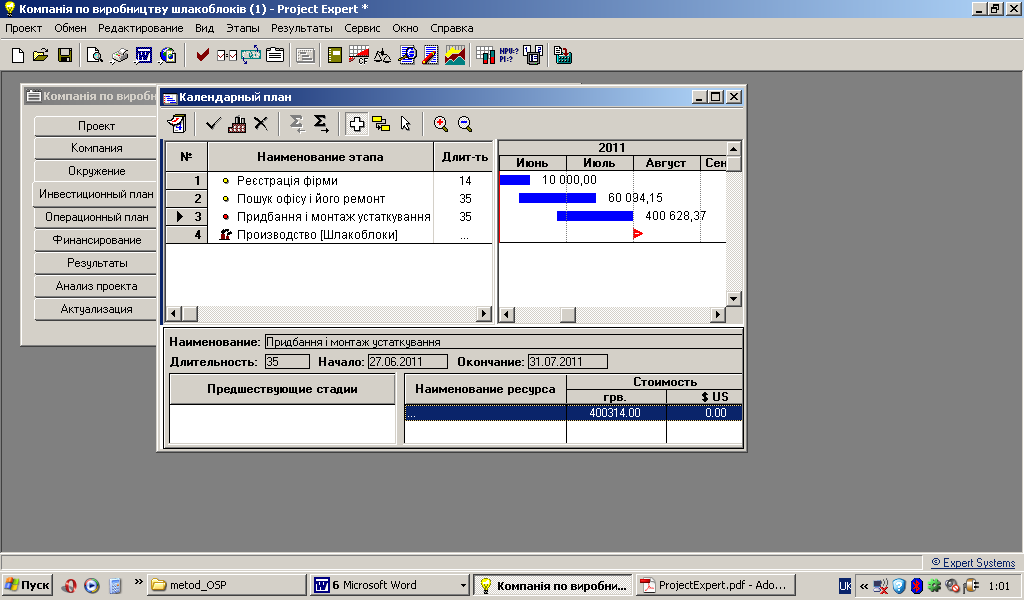Follow the Expert Systems link
The width and height of the screenshot is (1024, 600).
tap(973, 563)
